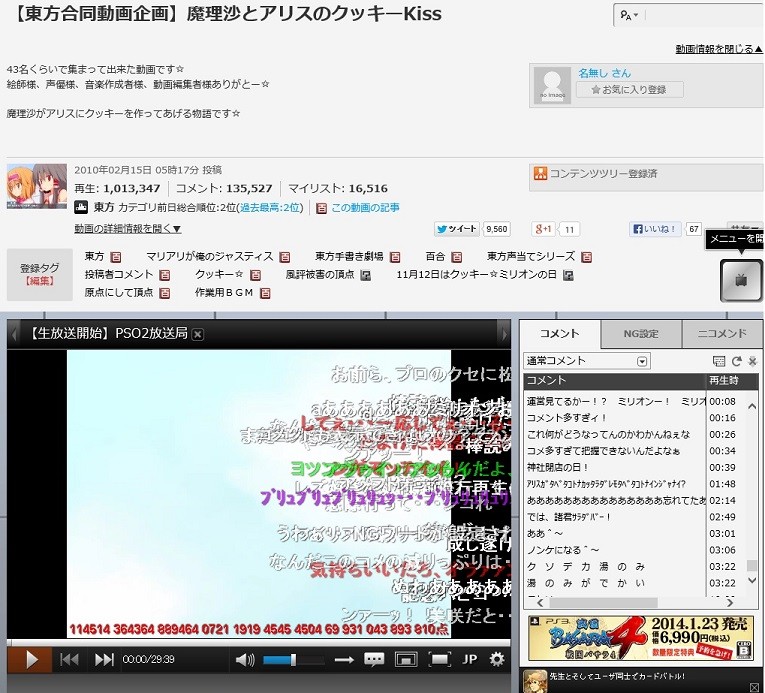The image size is (765, 693).
Task: Toggle comment display speech bubble icon
Action: pos(374,660)
